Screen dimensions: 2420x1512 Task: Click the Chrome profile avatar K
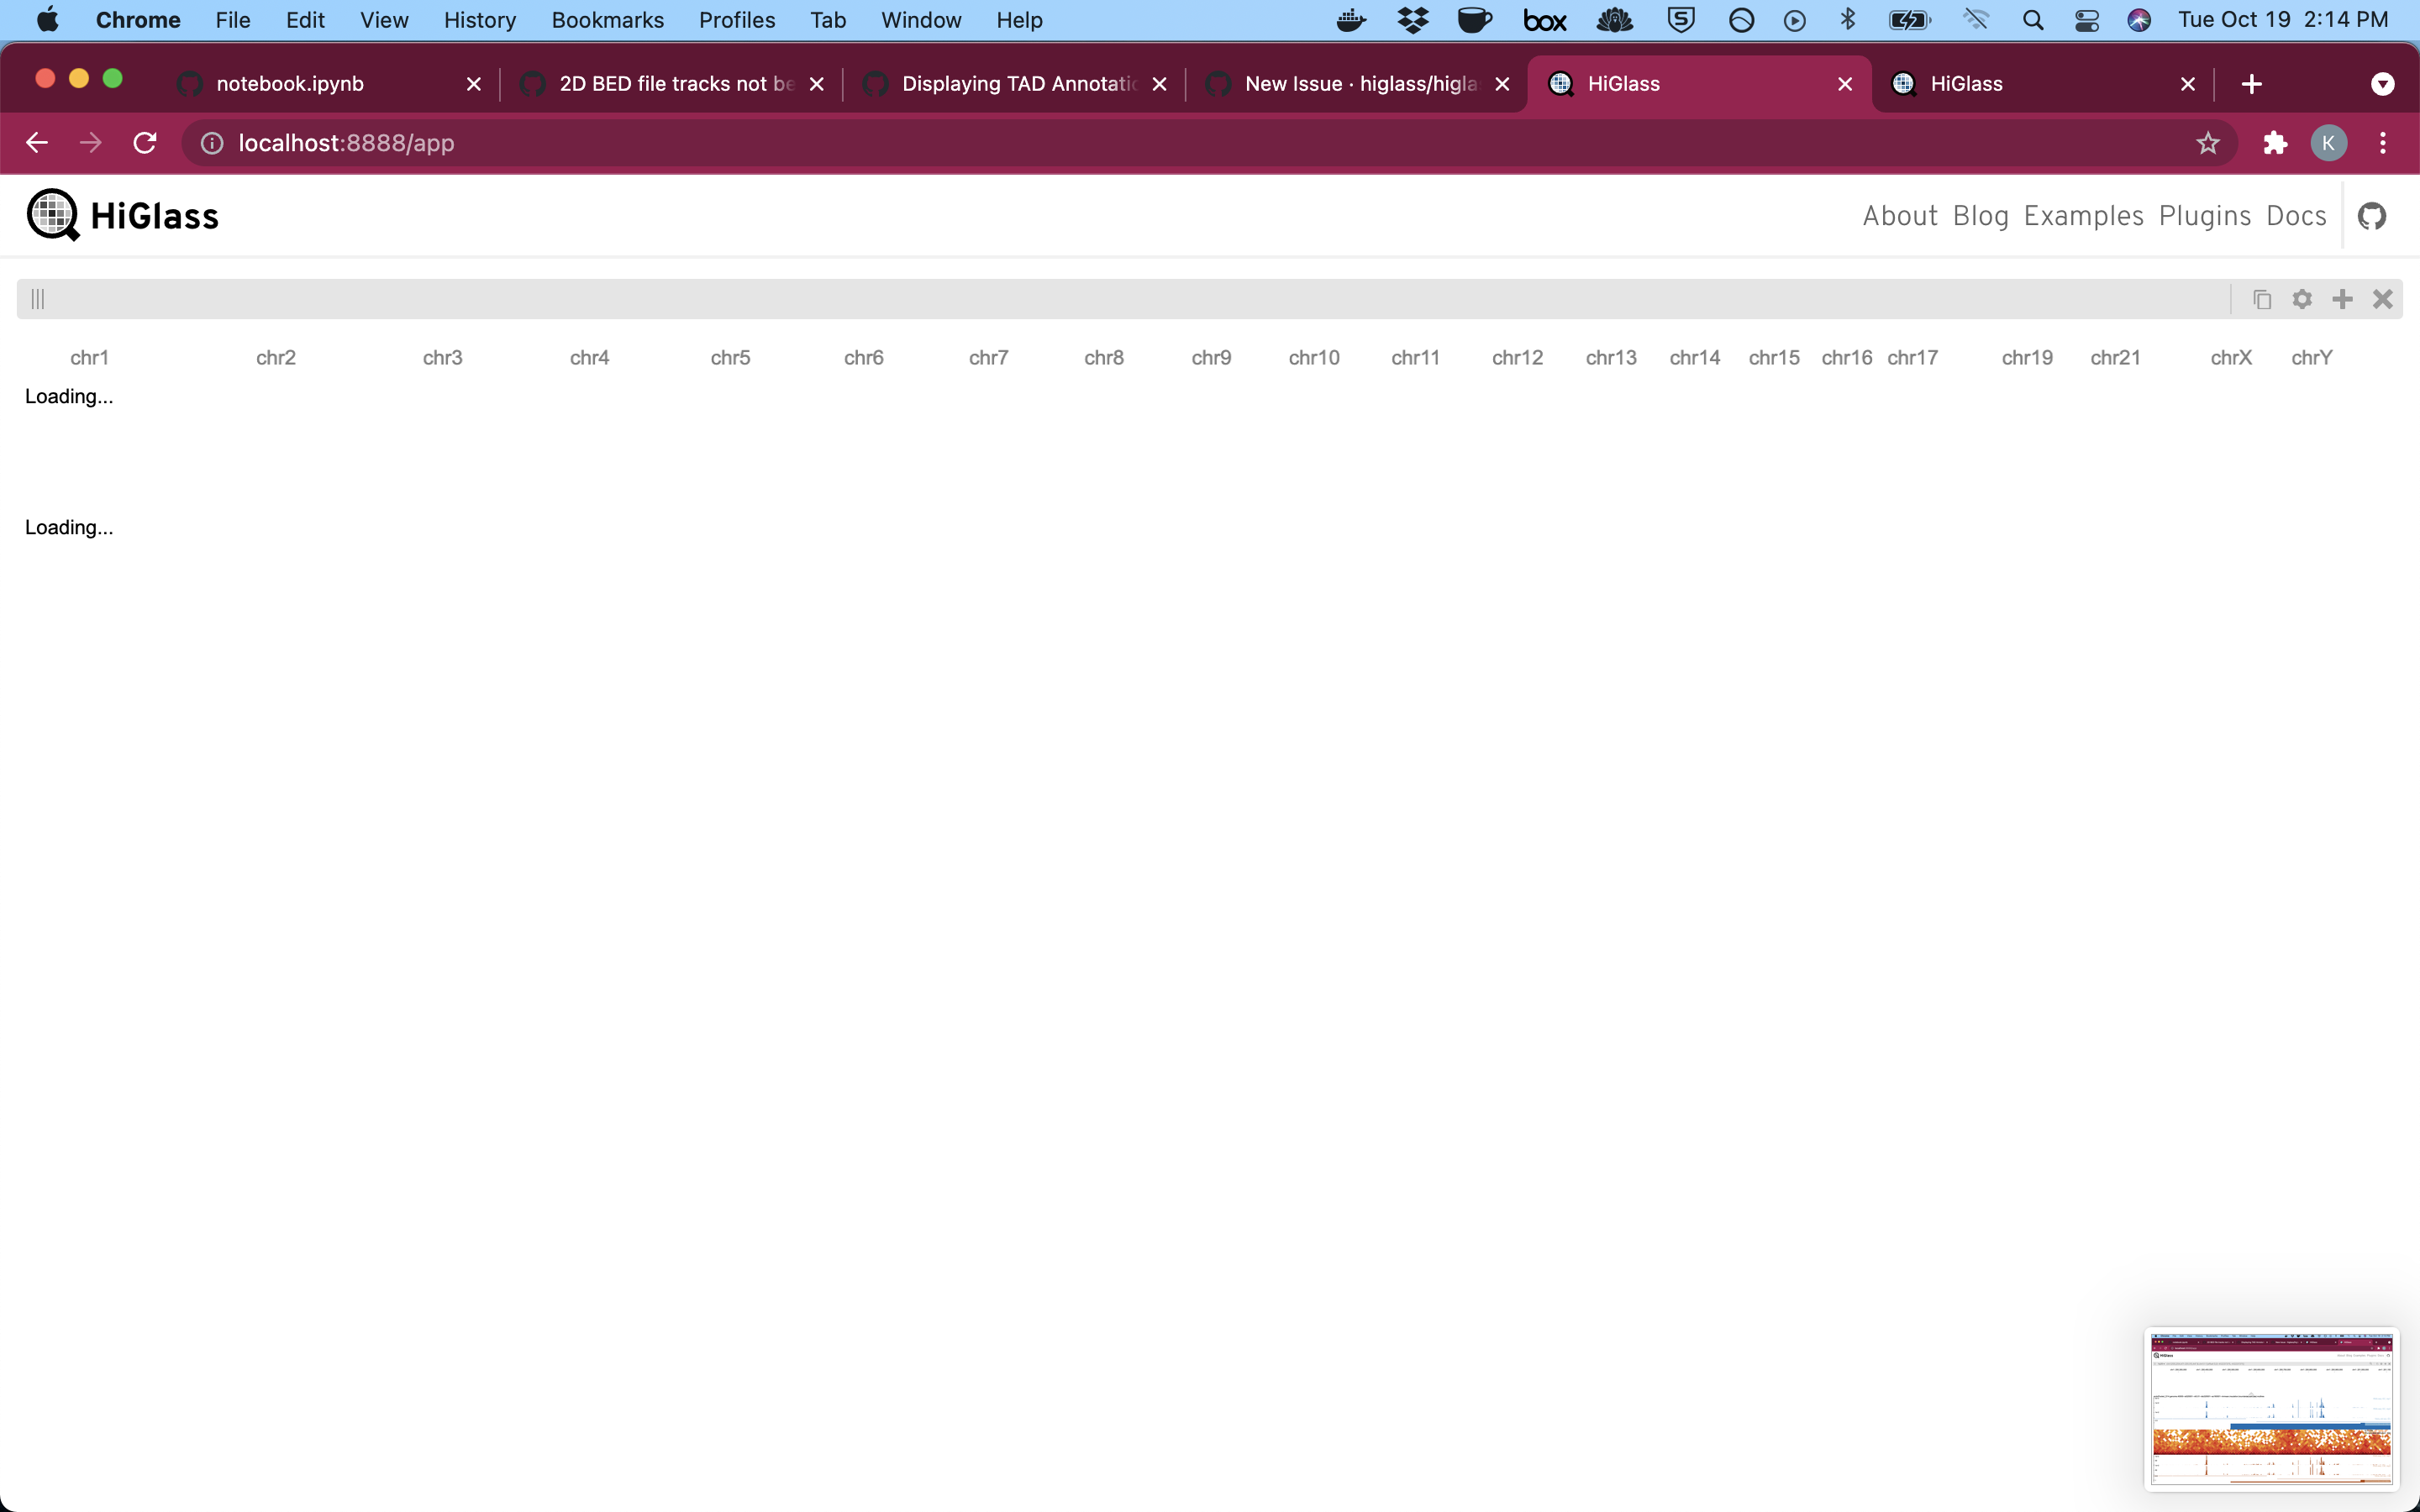pyautogui.click(x=2328, y=142)
